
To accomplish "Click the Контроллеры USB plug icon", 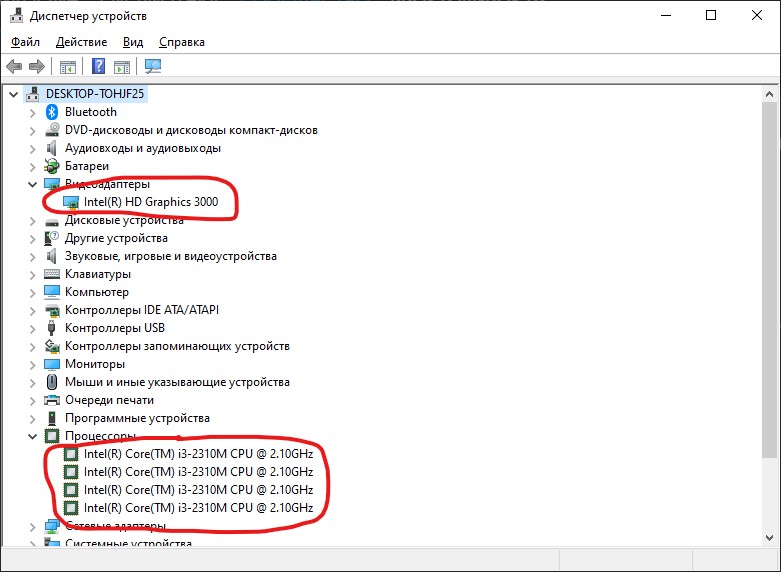I will [51, 328].
